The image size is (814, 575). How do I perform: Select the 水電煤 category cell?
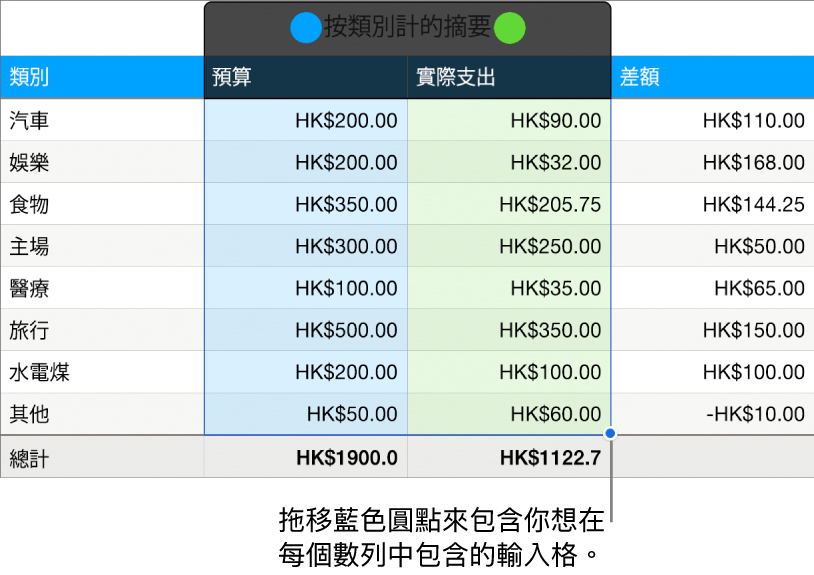(x=102, y=372)
